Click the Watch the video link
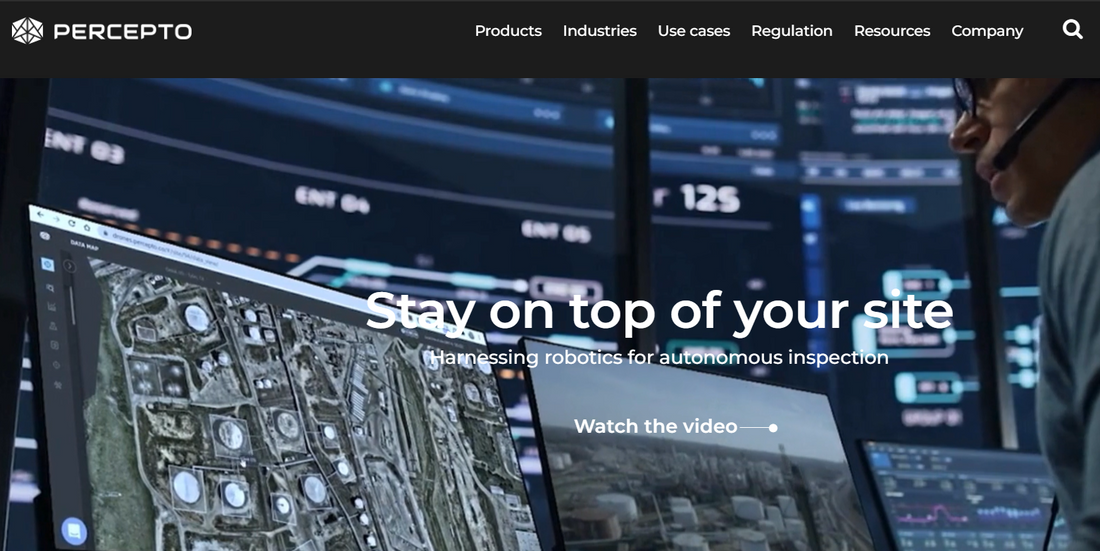The height and width of the screenshot is (551, 1100). pos(655,426)
